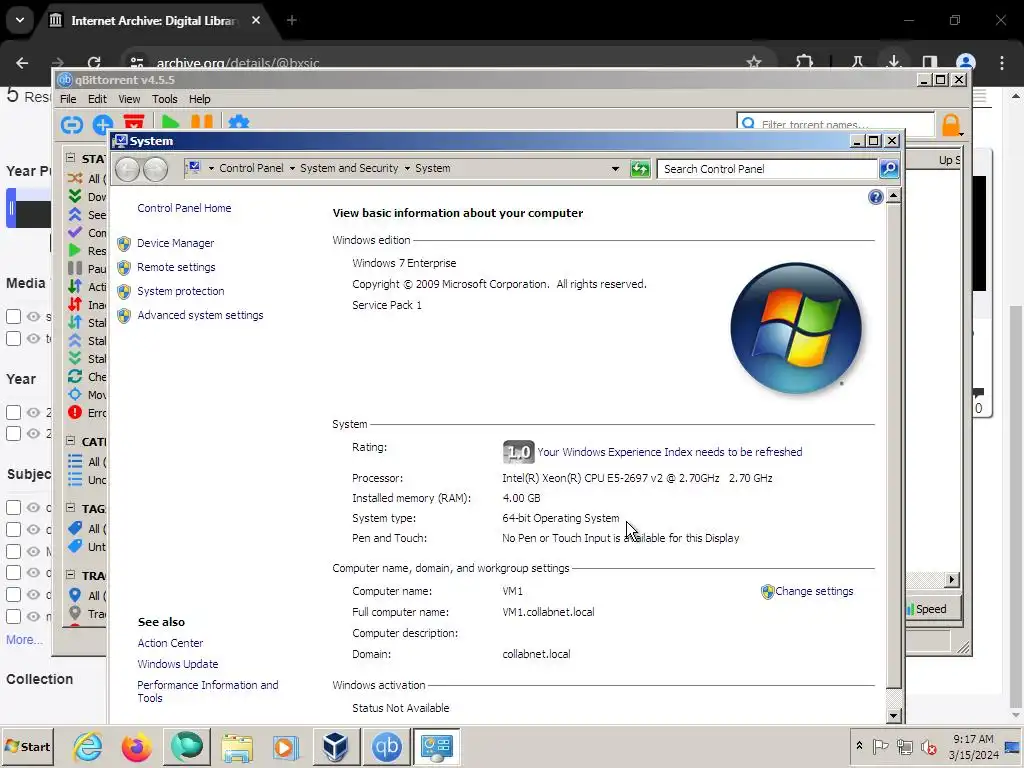Click the qBittorrent taskbar button
The image size is (1024, 768).
coord(387,746)
